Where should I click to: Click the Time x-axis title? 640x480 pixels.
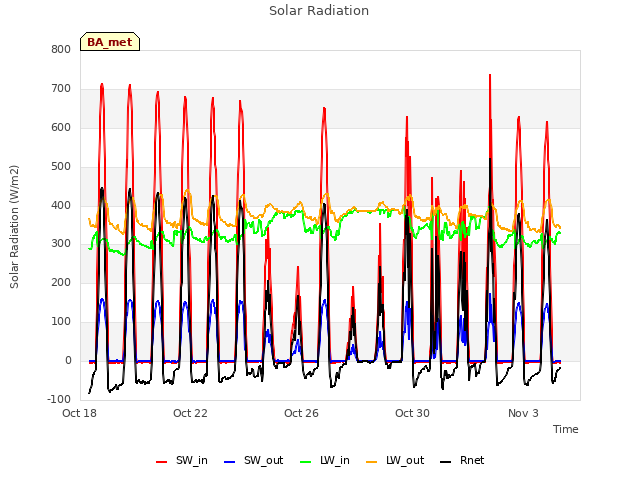click(x=566, y=429)
